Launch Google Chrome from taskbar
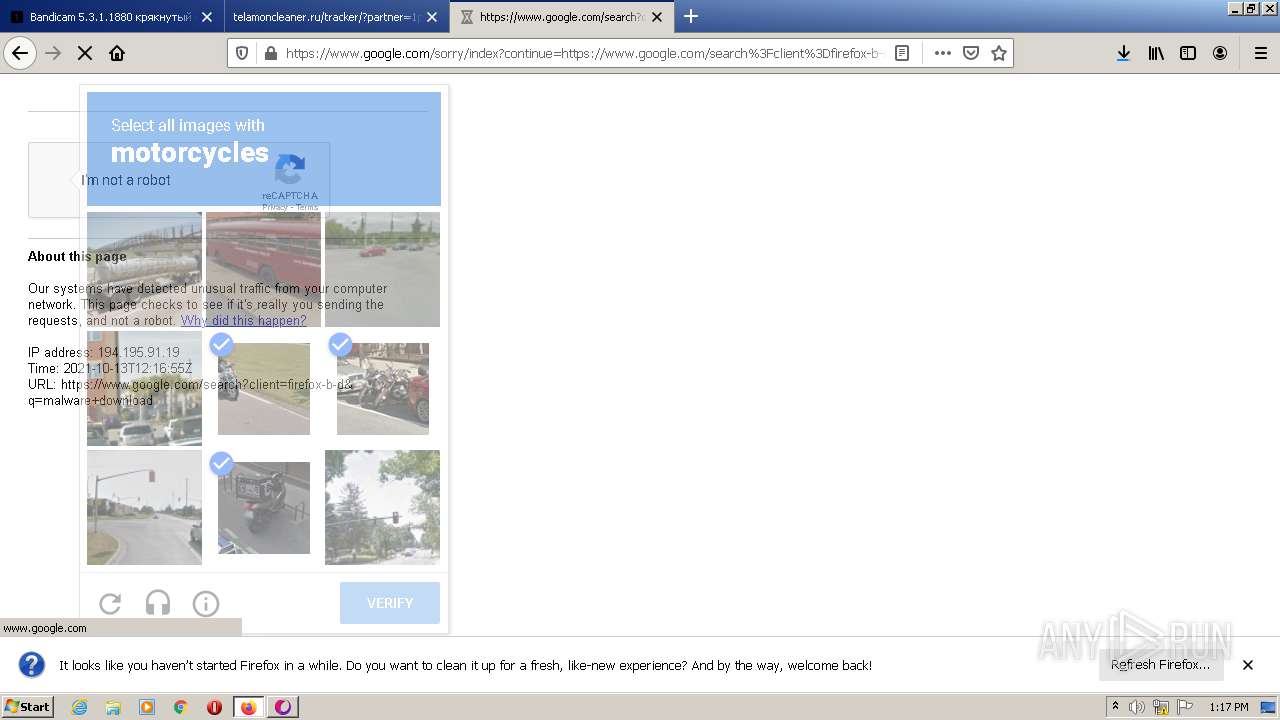This screenshot has width=1280, height=720. 181,707
